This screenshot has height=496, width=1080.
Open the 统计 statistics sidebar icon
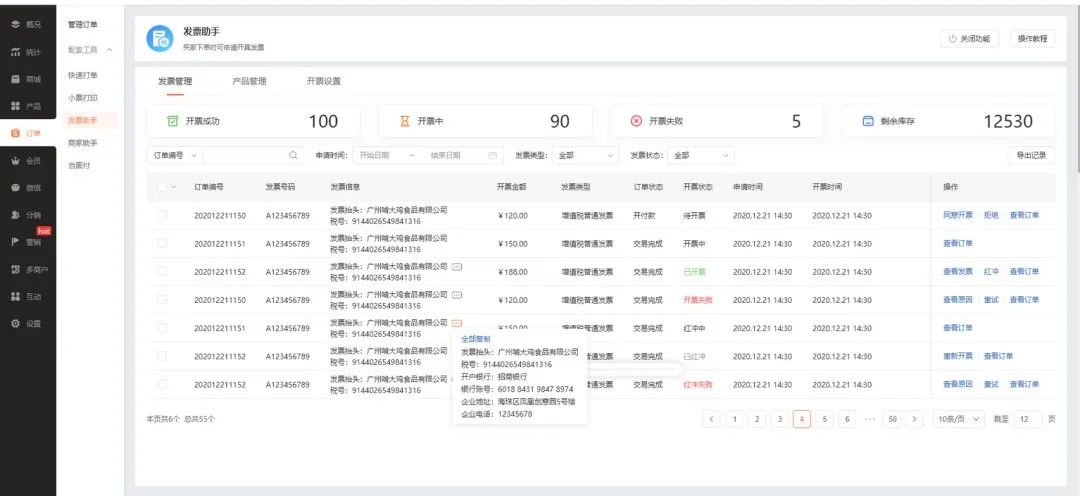16,51
